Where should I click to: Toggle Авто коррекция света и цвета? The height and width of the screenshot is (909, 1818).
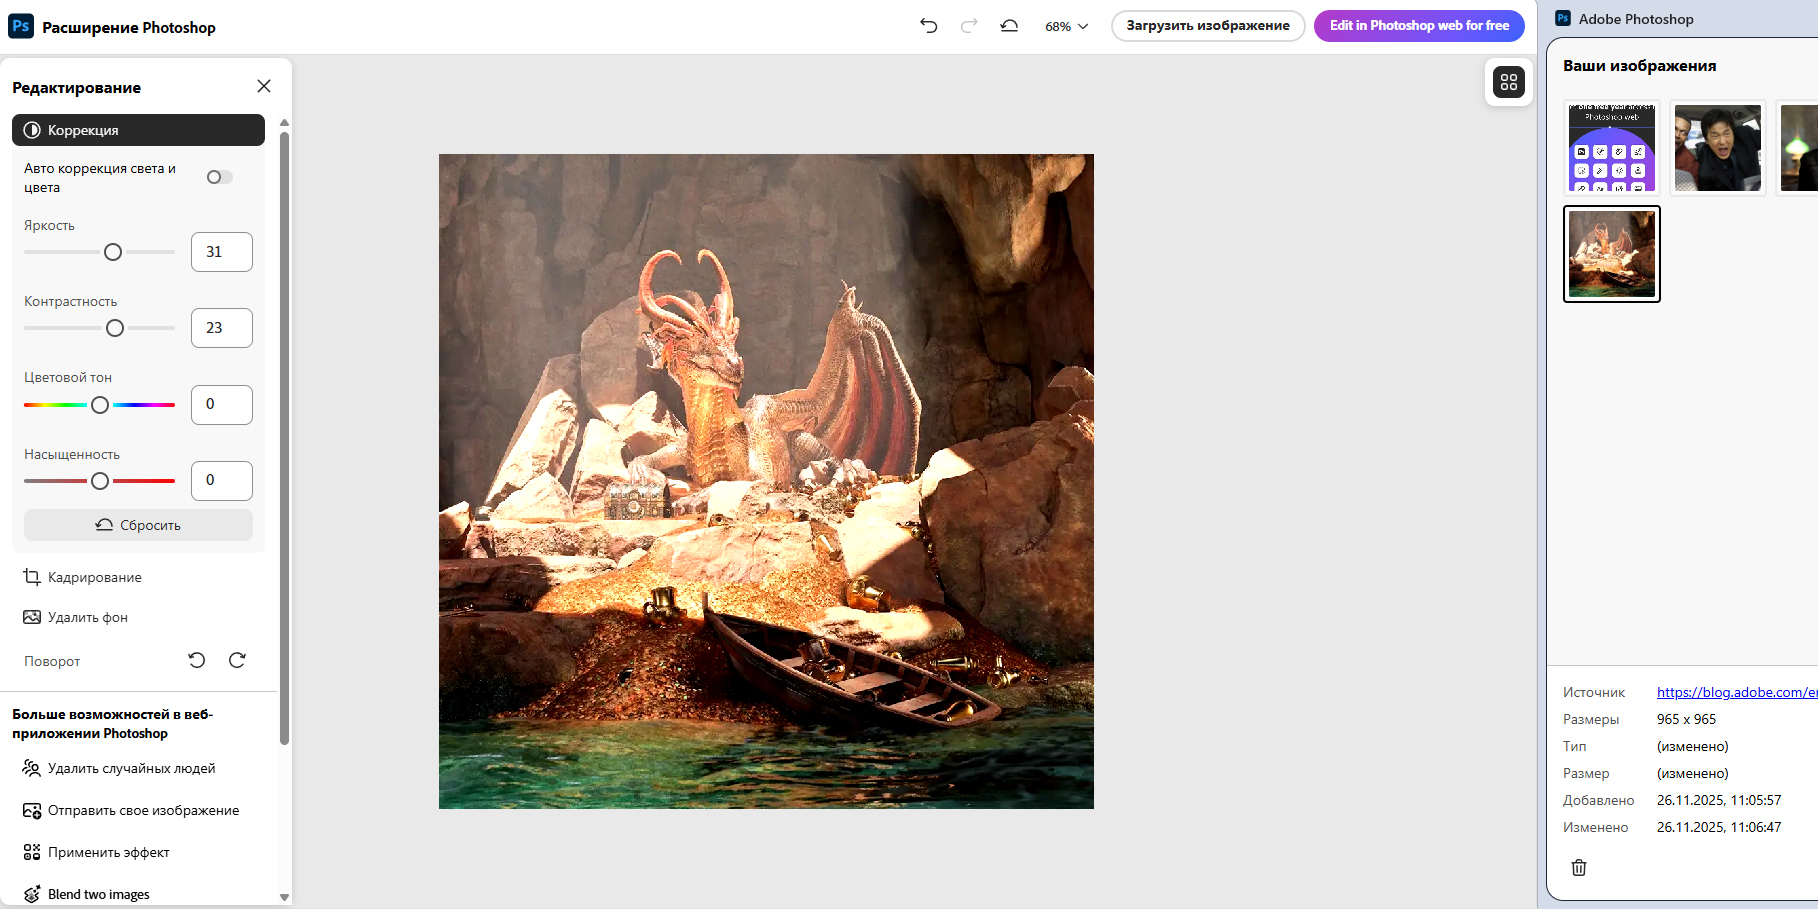(219, 177)
